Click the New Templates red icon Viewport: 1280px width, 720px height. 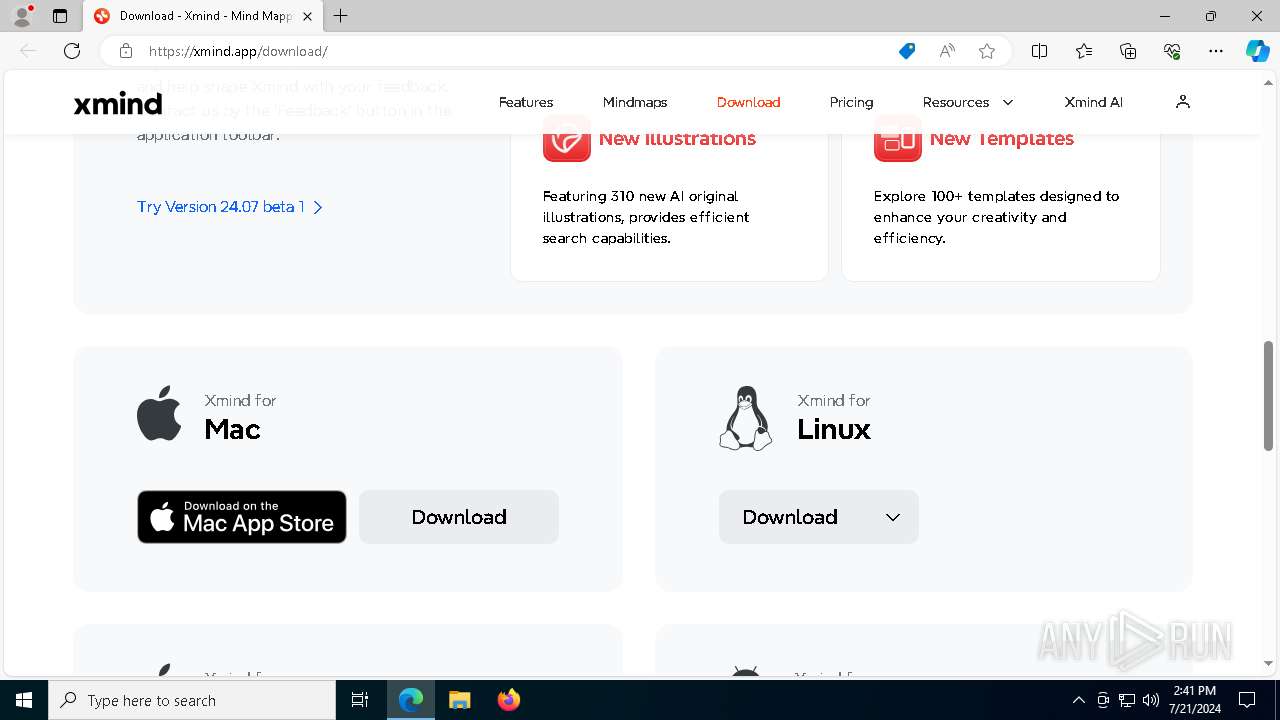click(898, 139)
